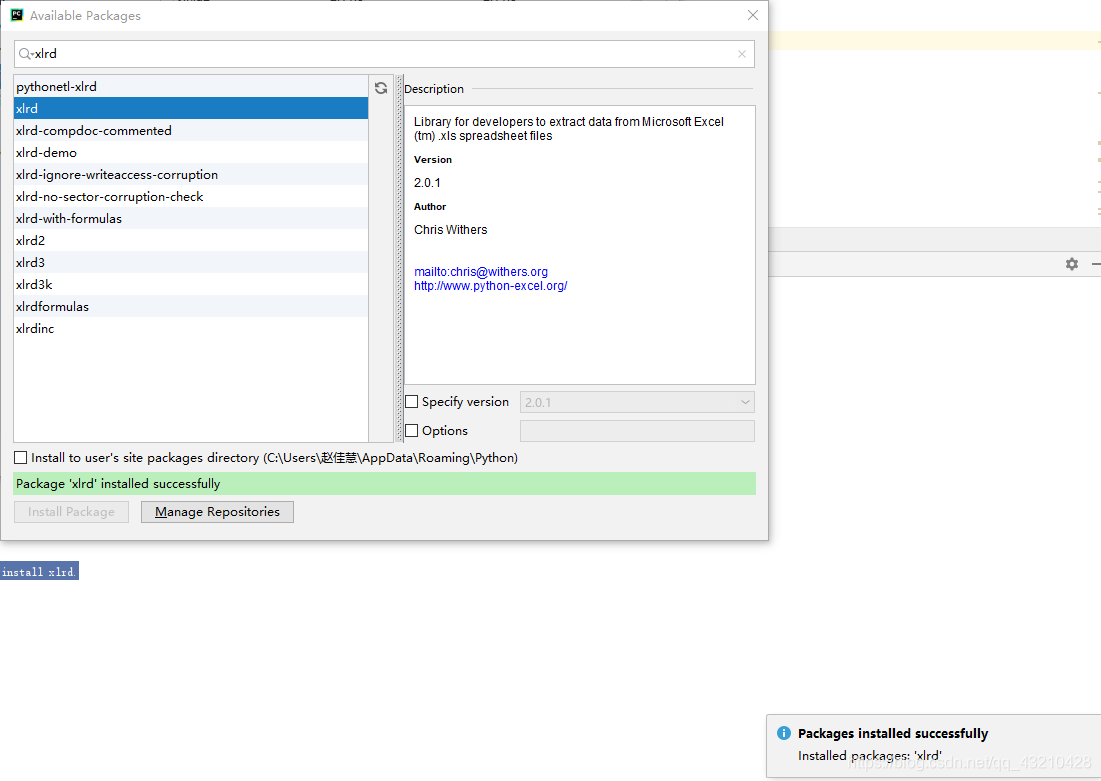The width and height of the screenshot is (1101, 781).
Task: Click the highlighted install xlrd text
Action: pos(39,571)
